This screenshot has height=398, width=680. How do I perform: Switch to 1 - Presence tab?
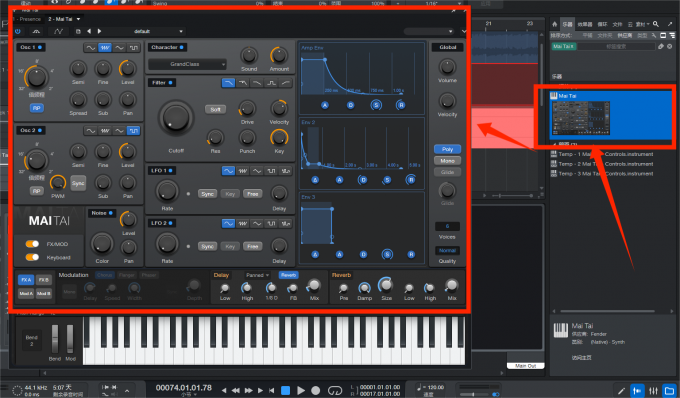pos(29,19)
